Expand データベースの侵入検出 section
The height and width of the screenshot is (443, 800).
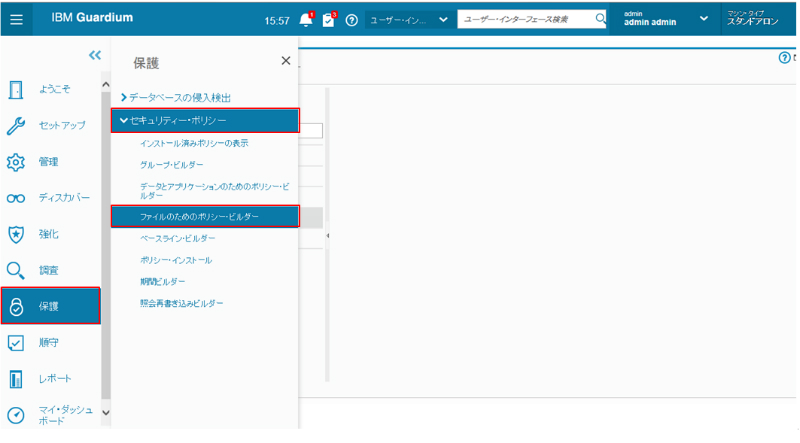[180, 97]
